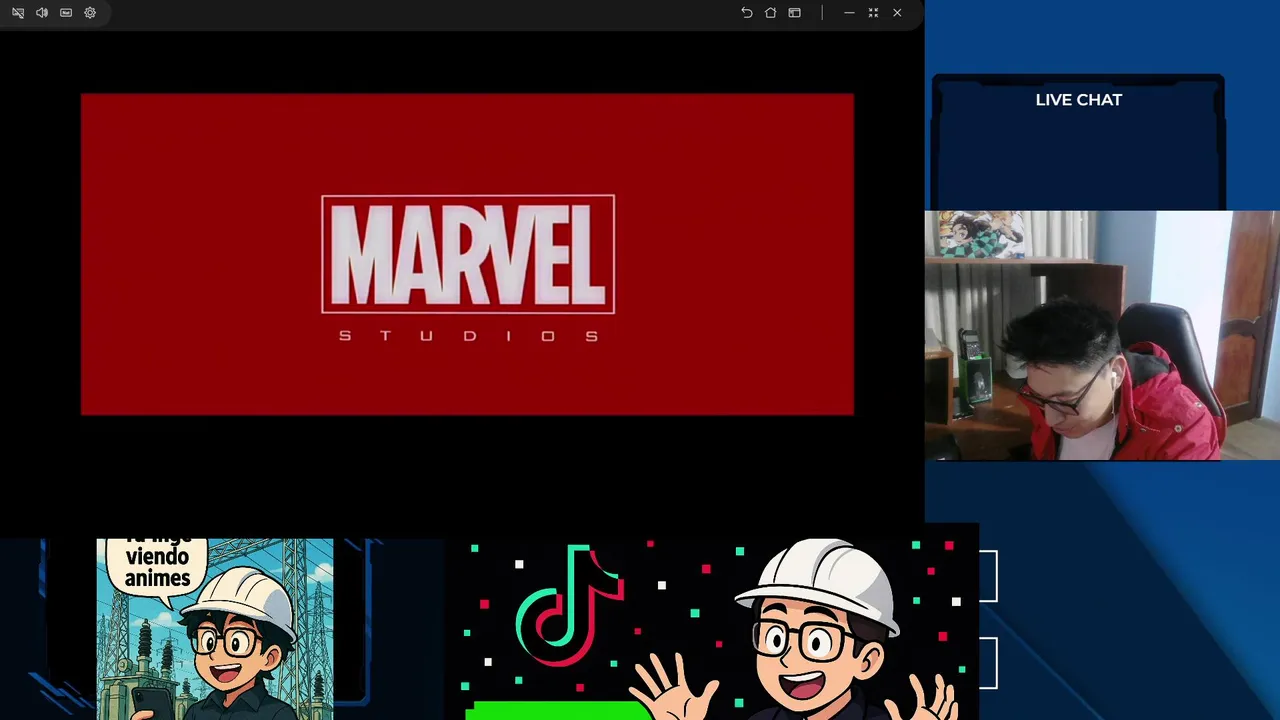The image size is (1280, 720).
Task: Click the window layout icon in the title bar
Action: (x=795, y=13)
